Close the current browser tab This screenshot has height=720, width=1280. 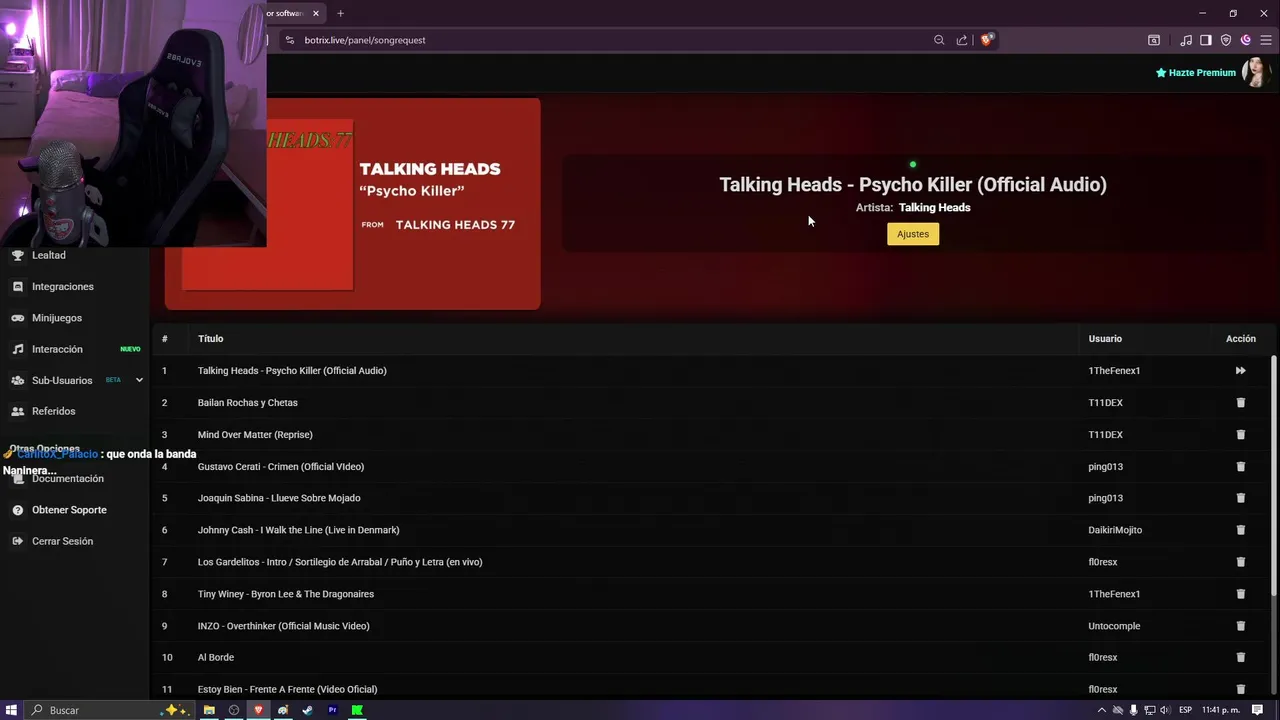pos(316,13)
